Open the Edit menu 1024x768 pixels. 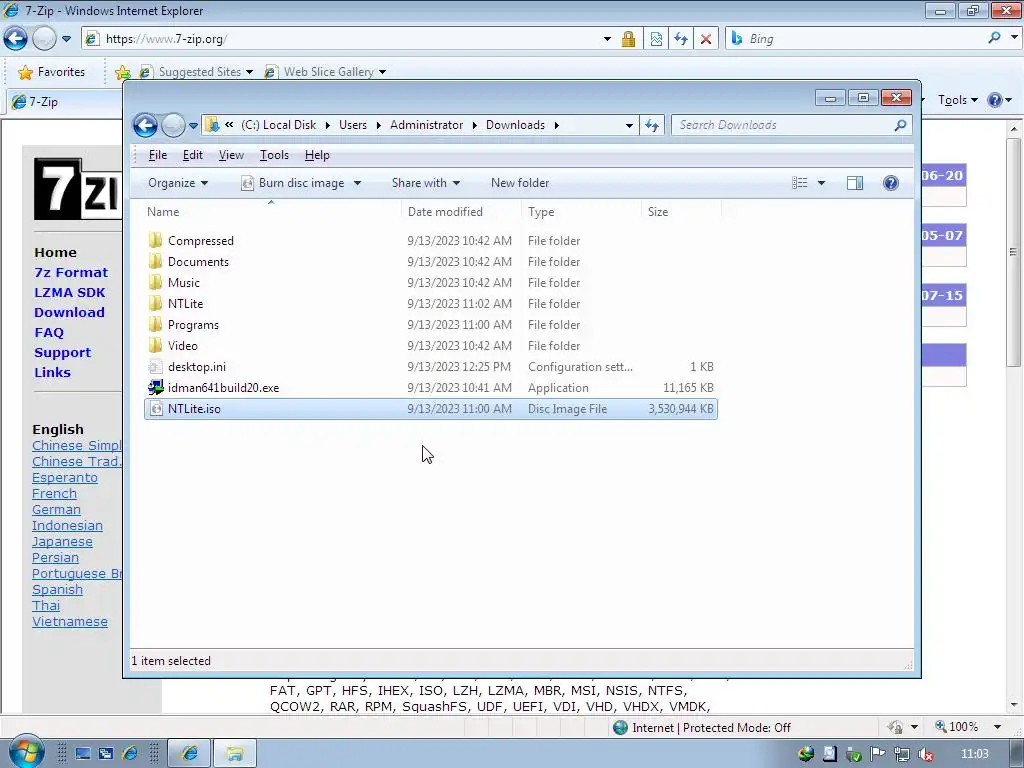click(192, 155)
